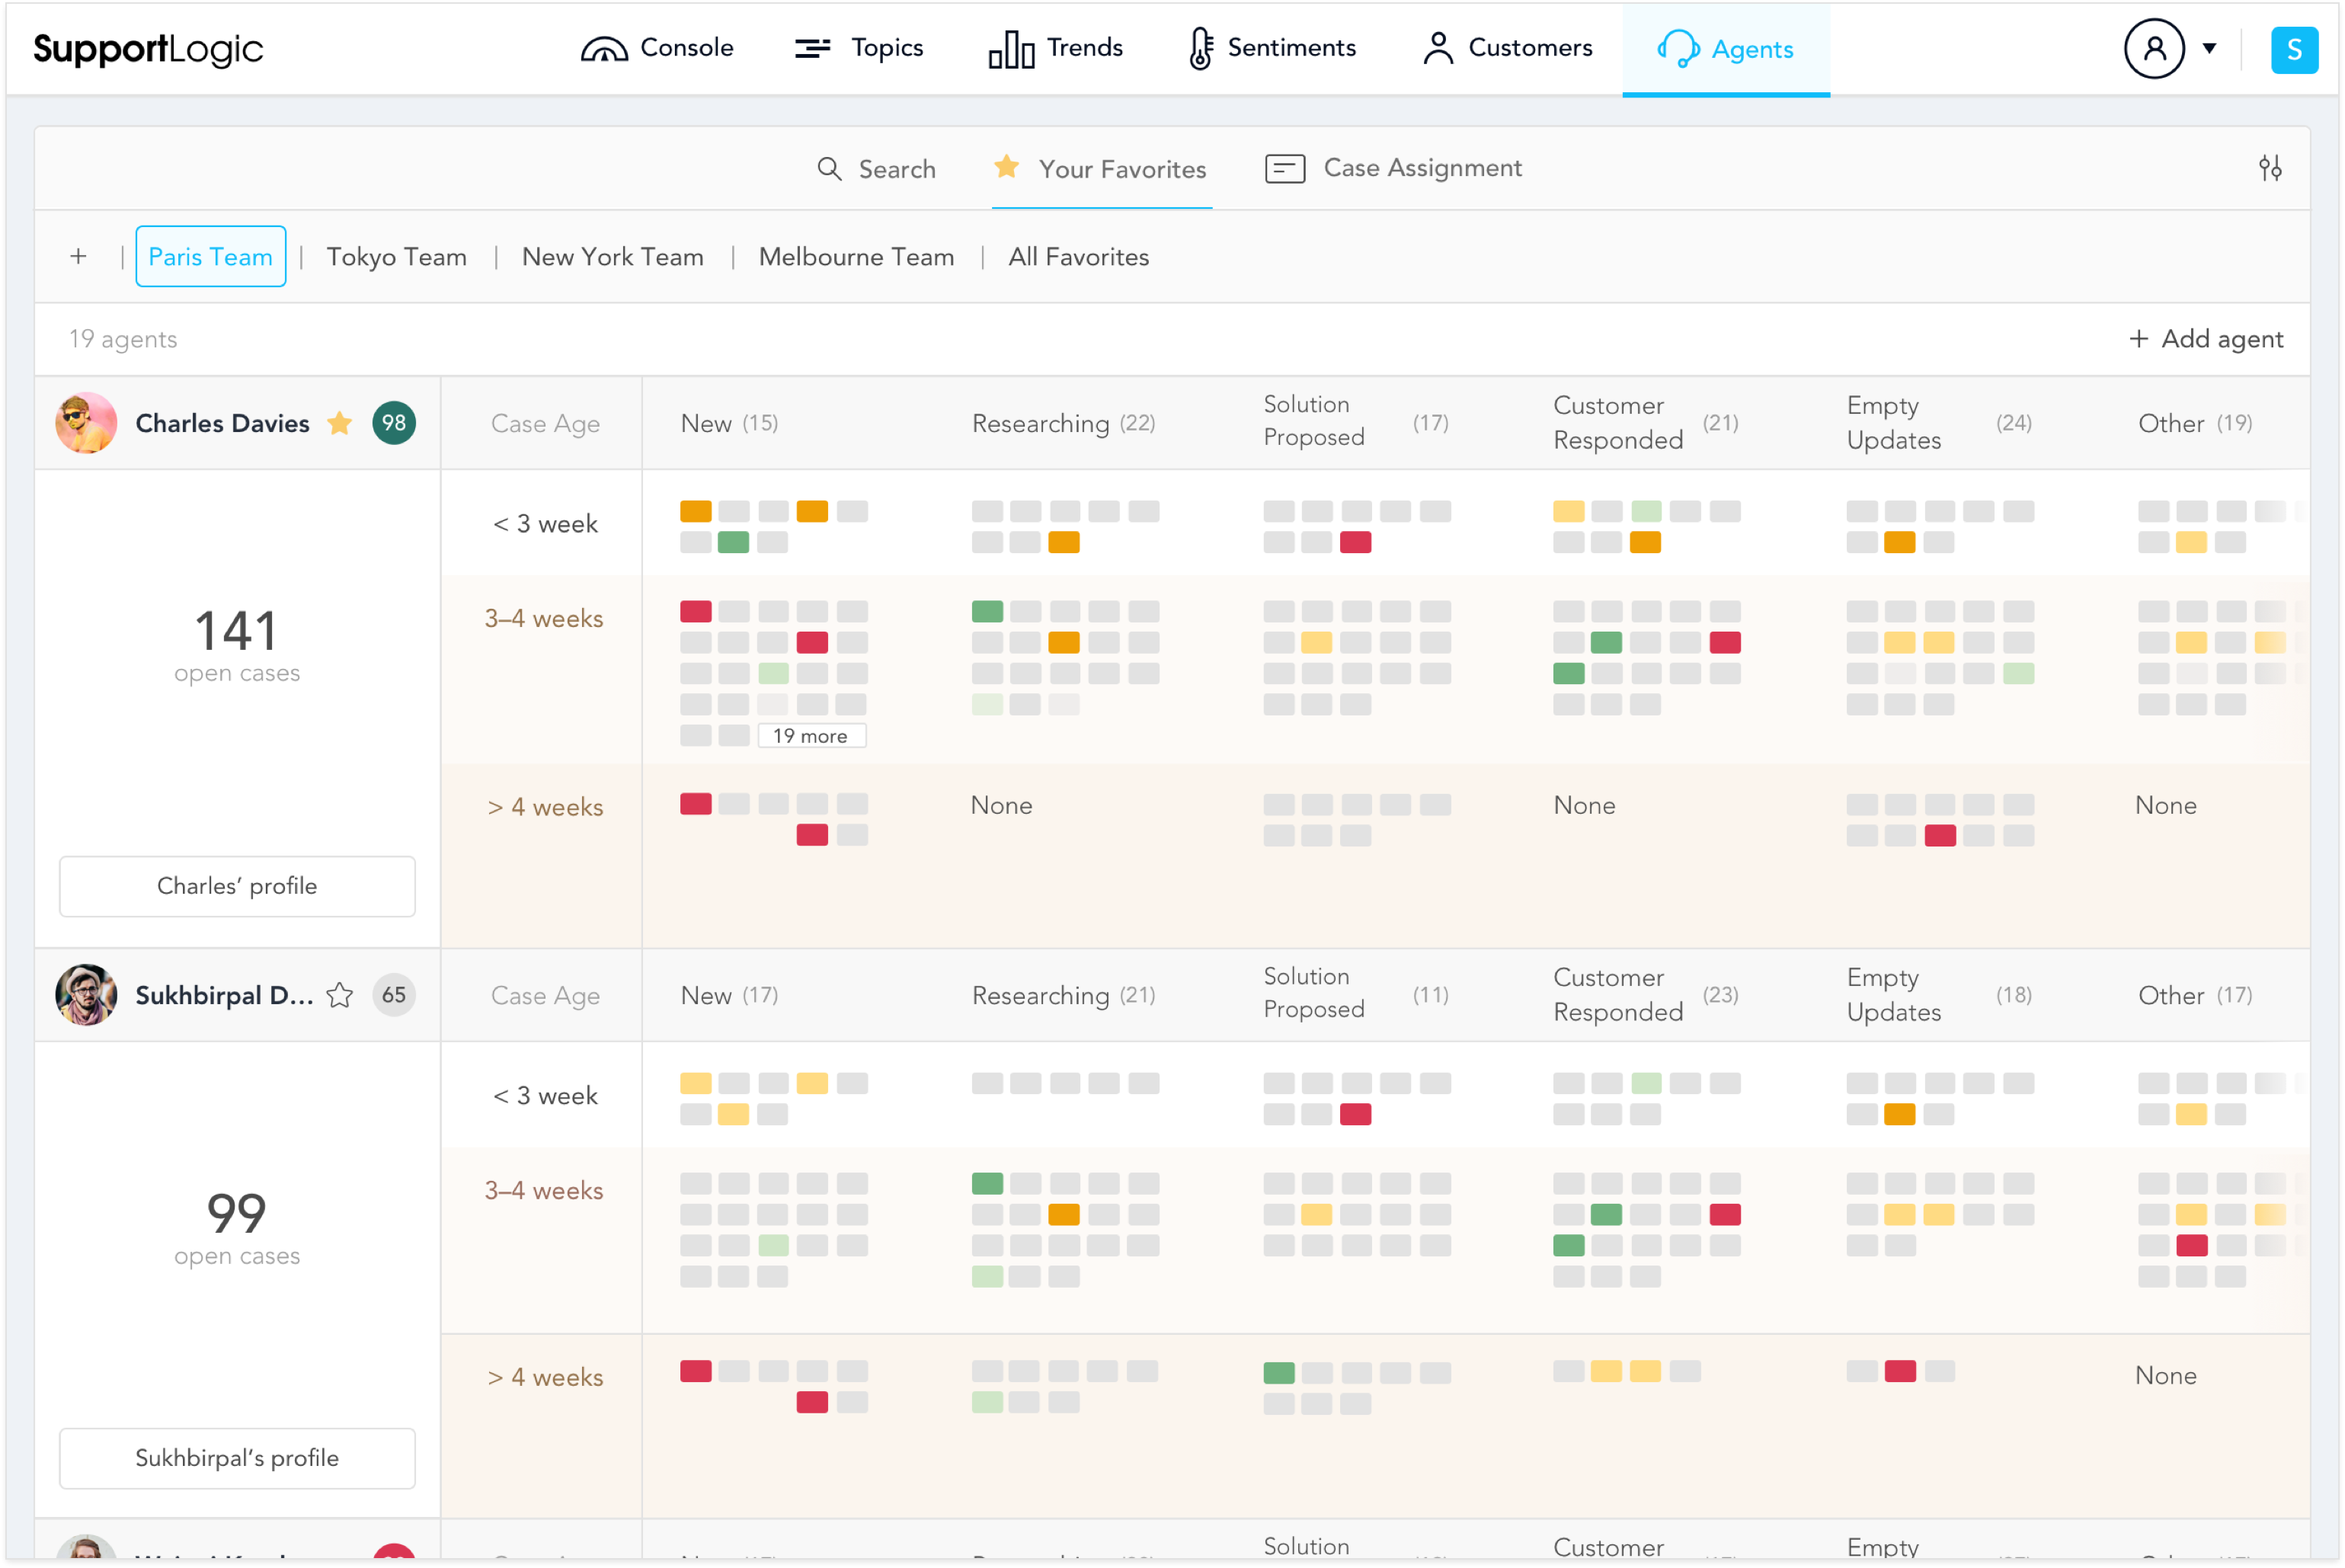Click the blue S badge icon

2294,49
